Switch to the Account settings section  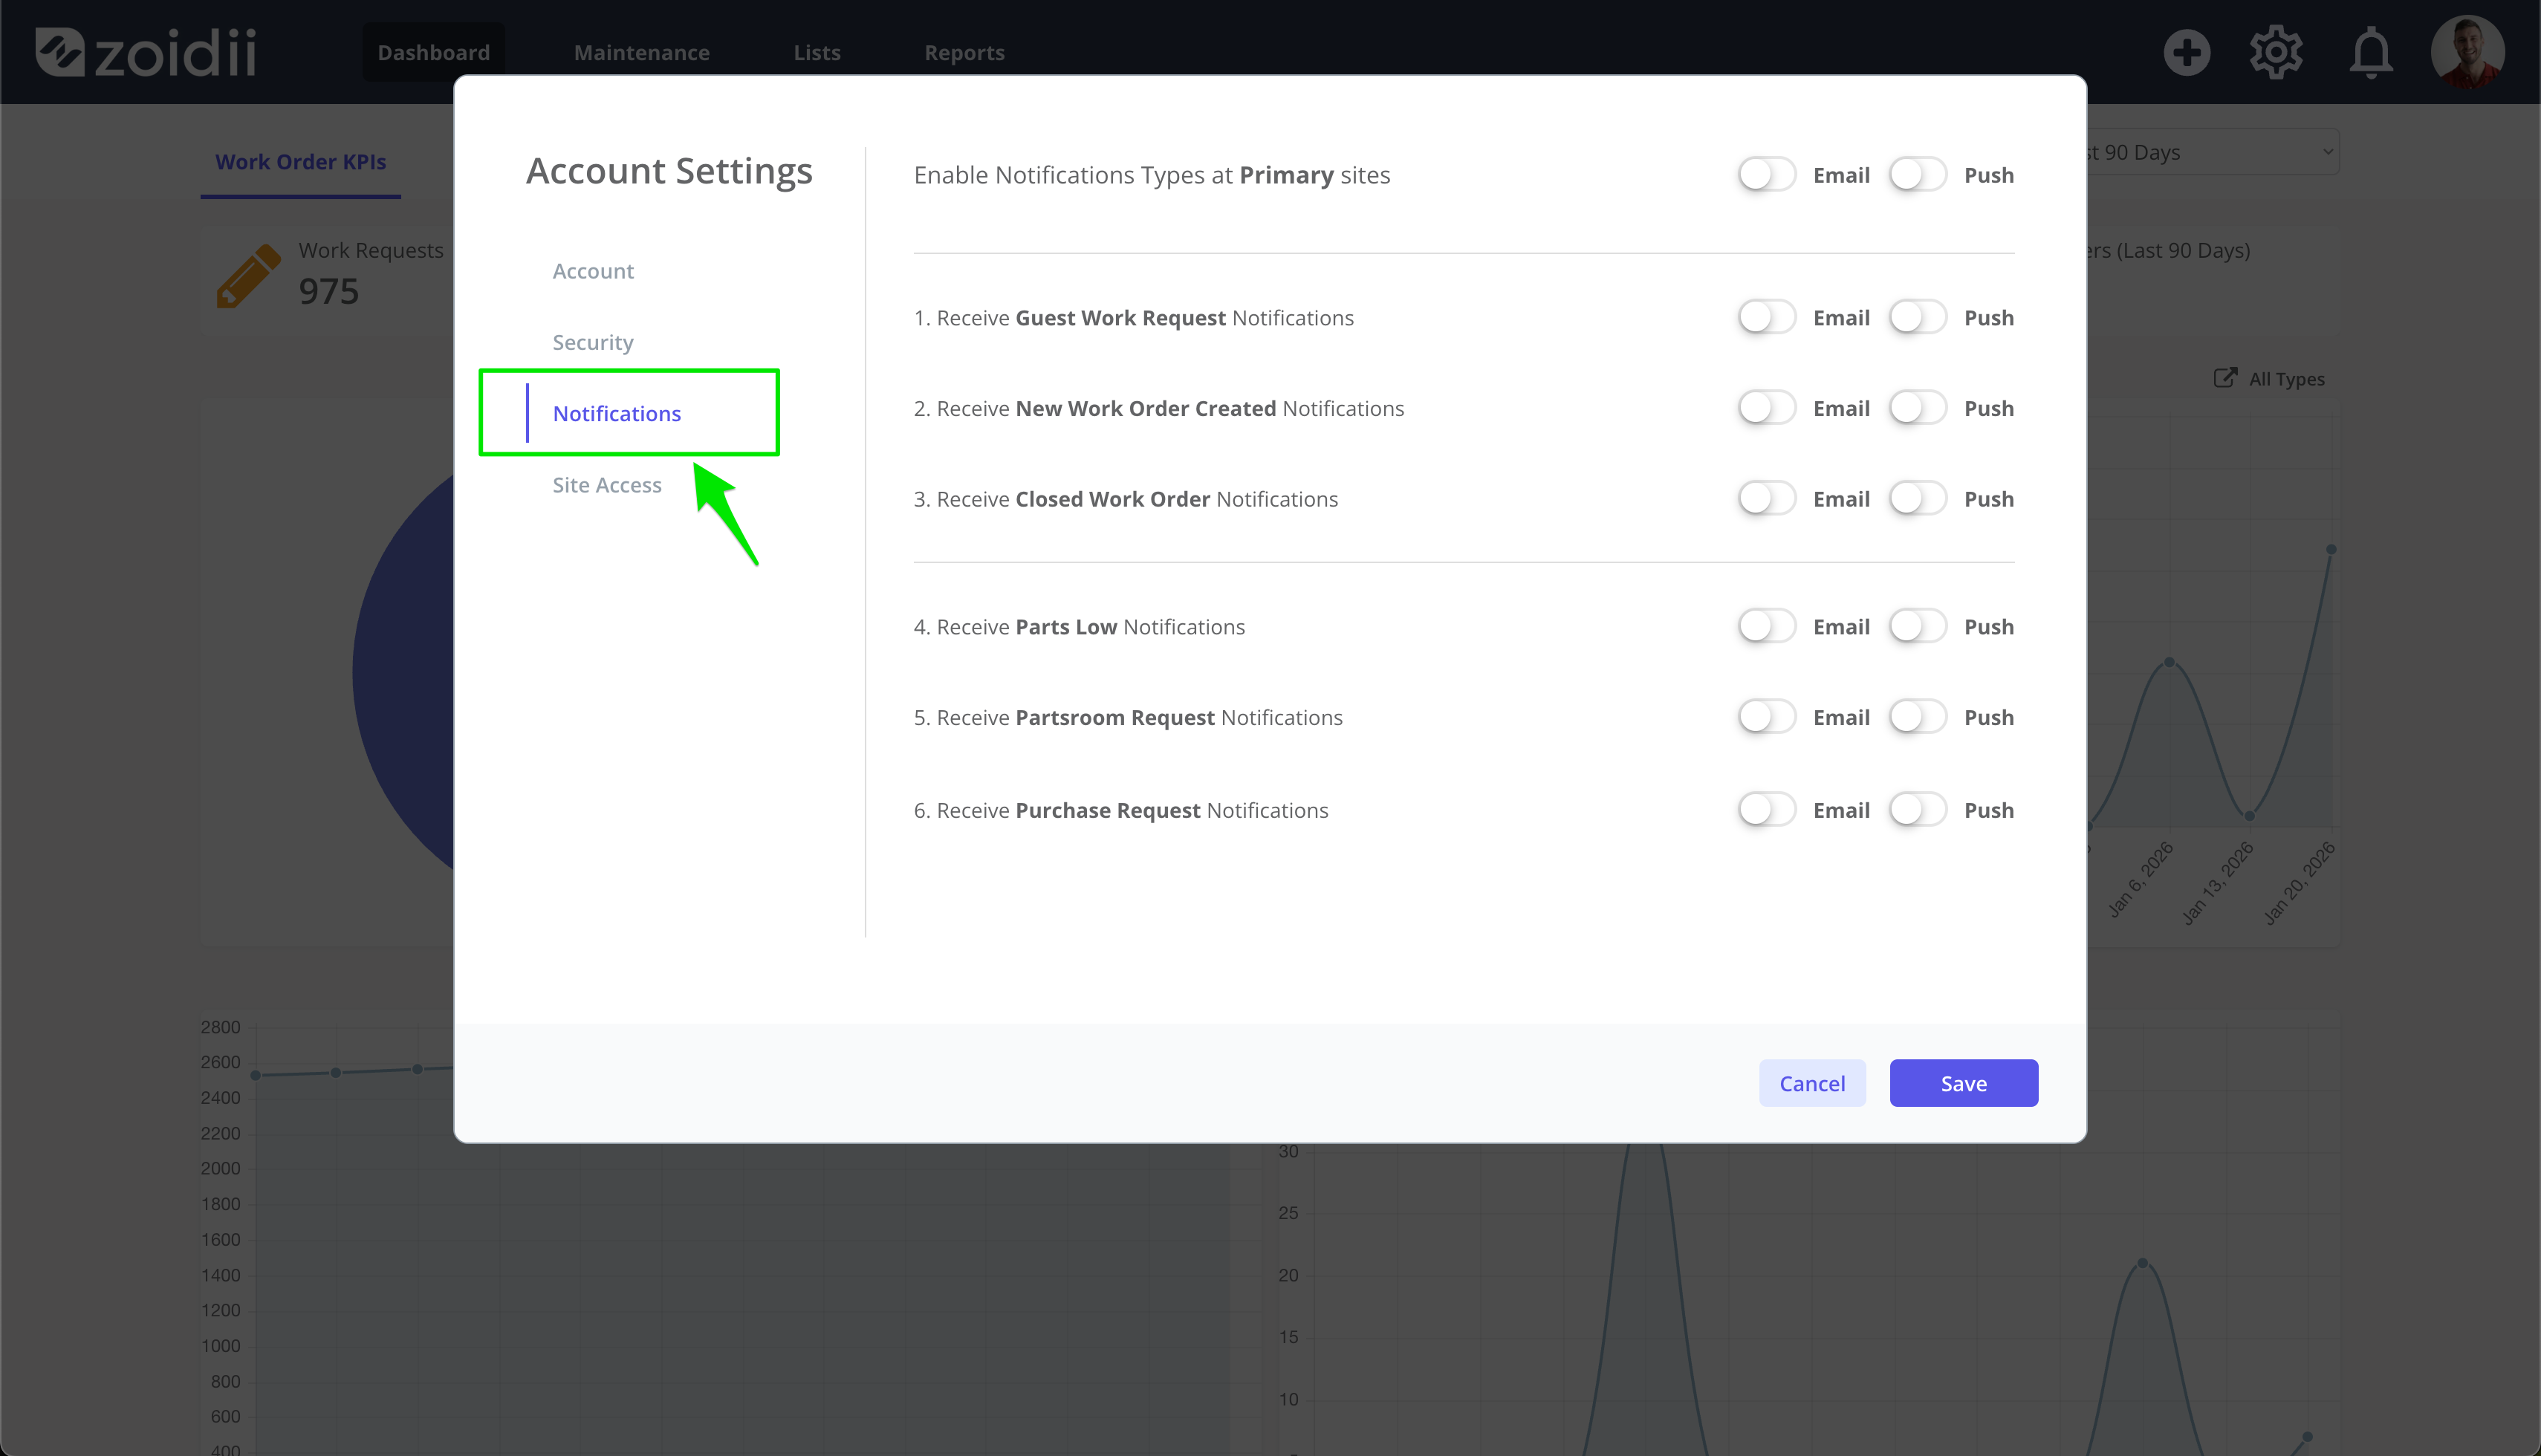tap(593, 271)
